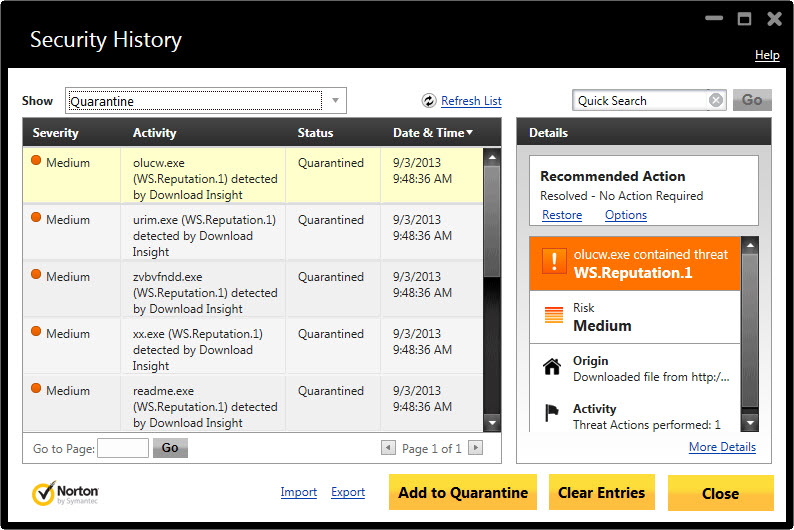Open the Show Quarantine dropdown
The image size is (794, 530).
point(335,100)
